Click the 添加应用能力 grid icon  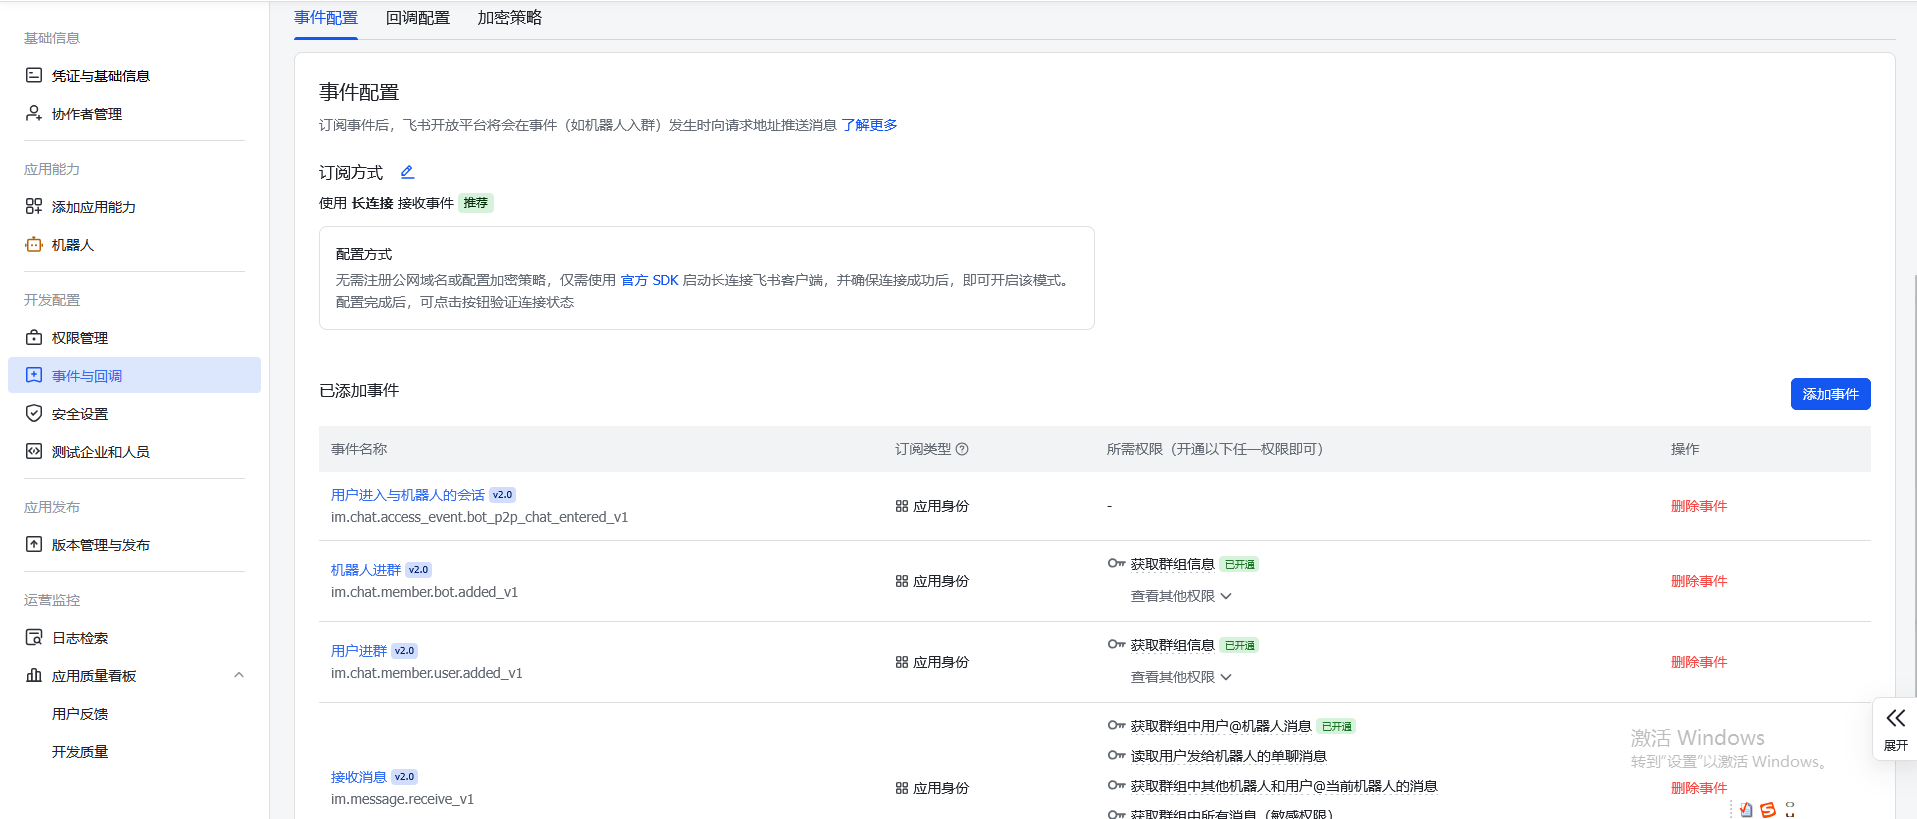click(34, 206)
